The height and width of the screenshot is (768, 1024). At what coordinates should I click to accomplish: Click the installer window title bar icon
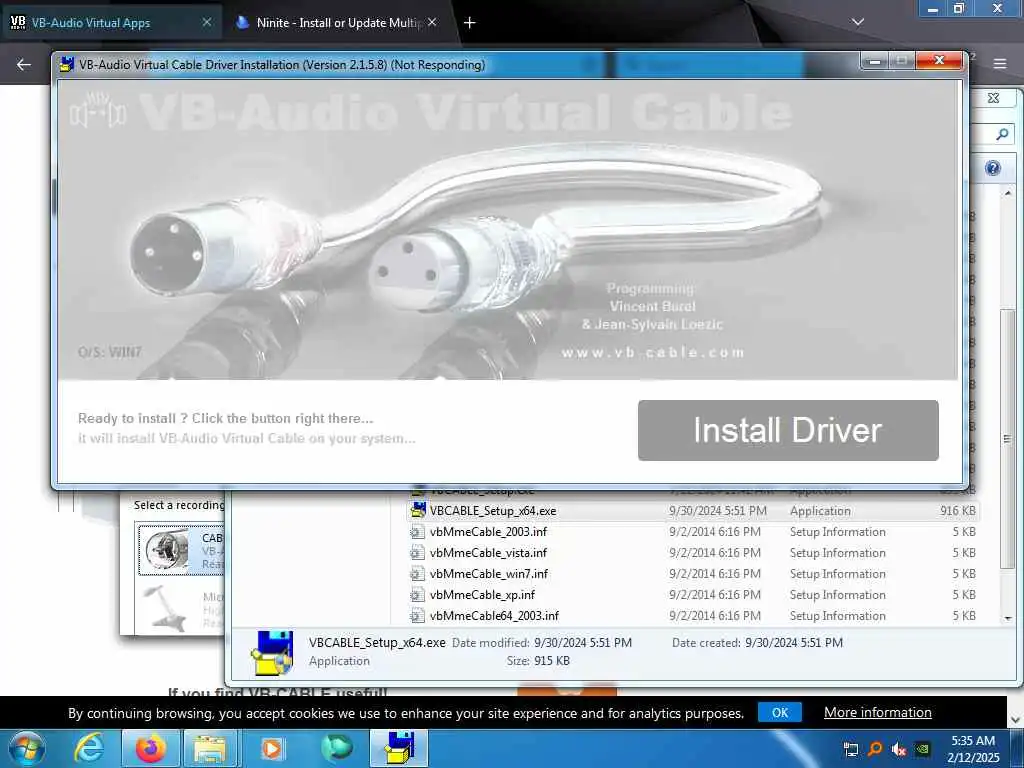pyautogui.click(x=66, y=65)
